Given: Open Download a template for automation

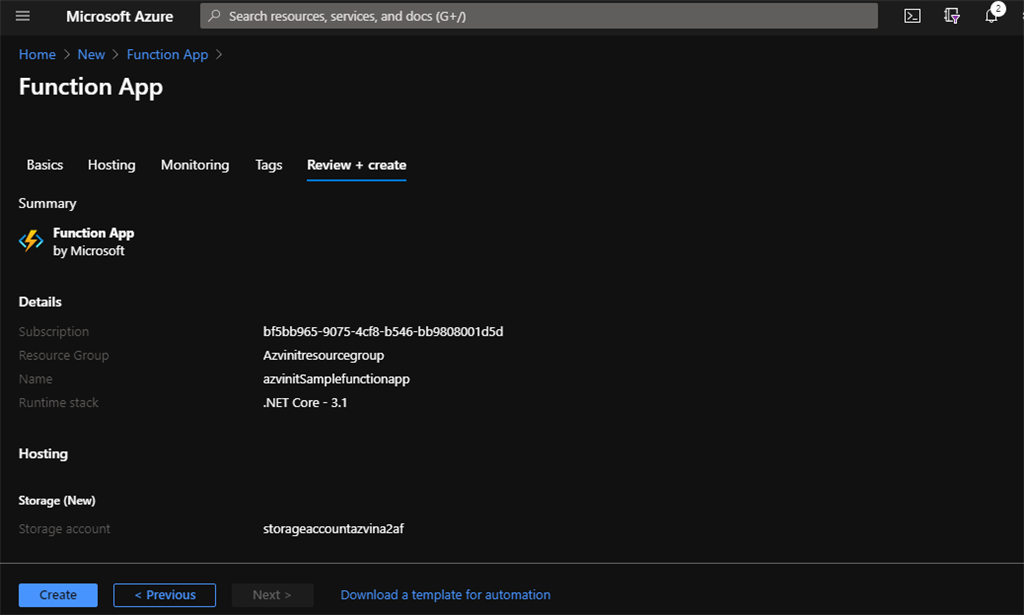Looking at the screenshot, I should coord(445,594).
